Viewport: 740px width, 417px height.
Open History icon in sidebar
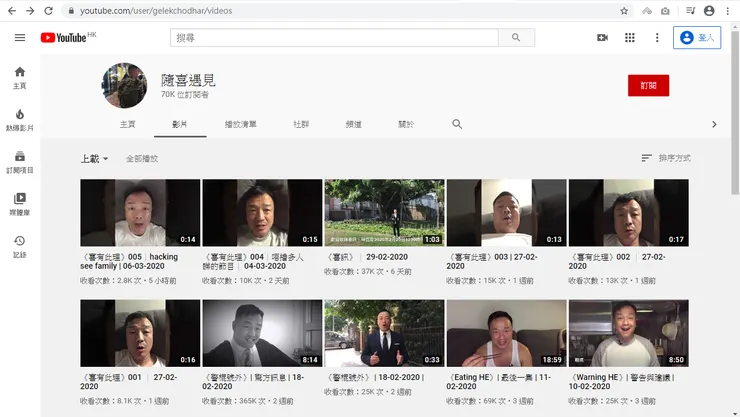coord(20,247)
